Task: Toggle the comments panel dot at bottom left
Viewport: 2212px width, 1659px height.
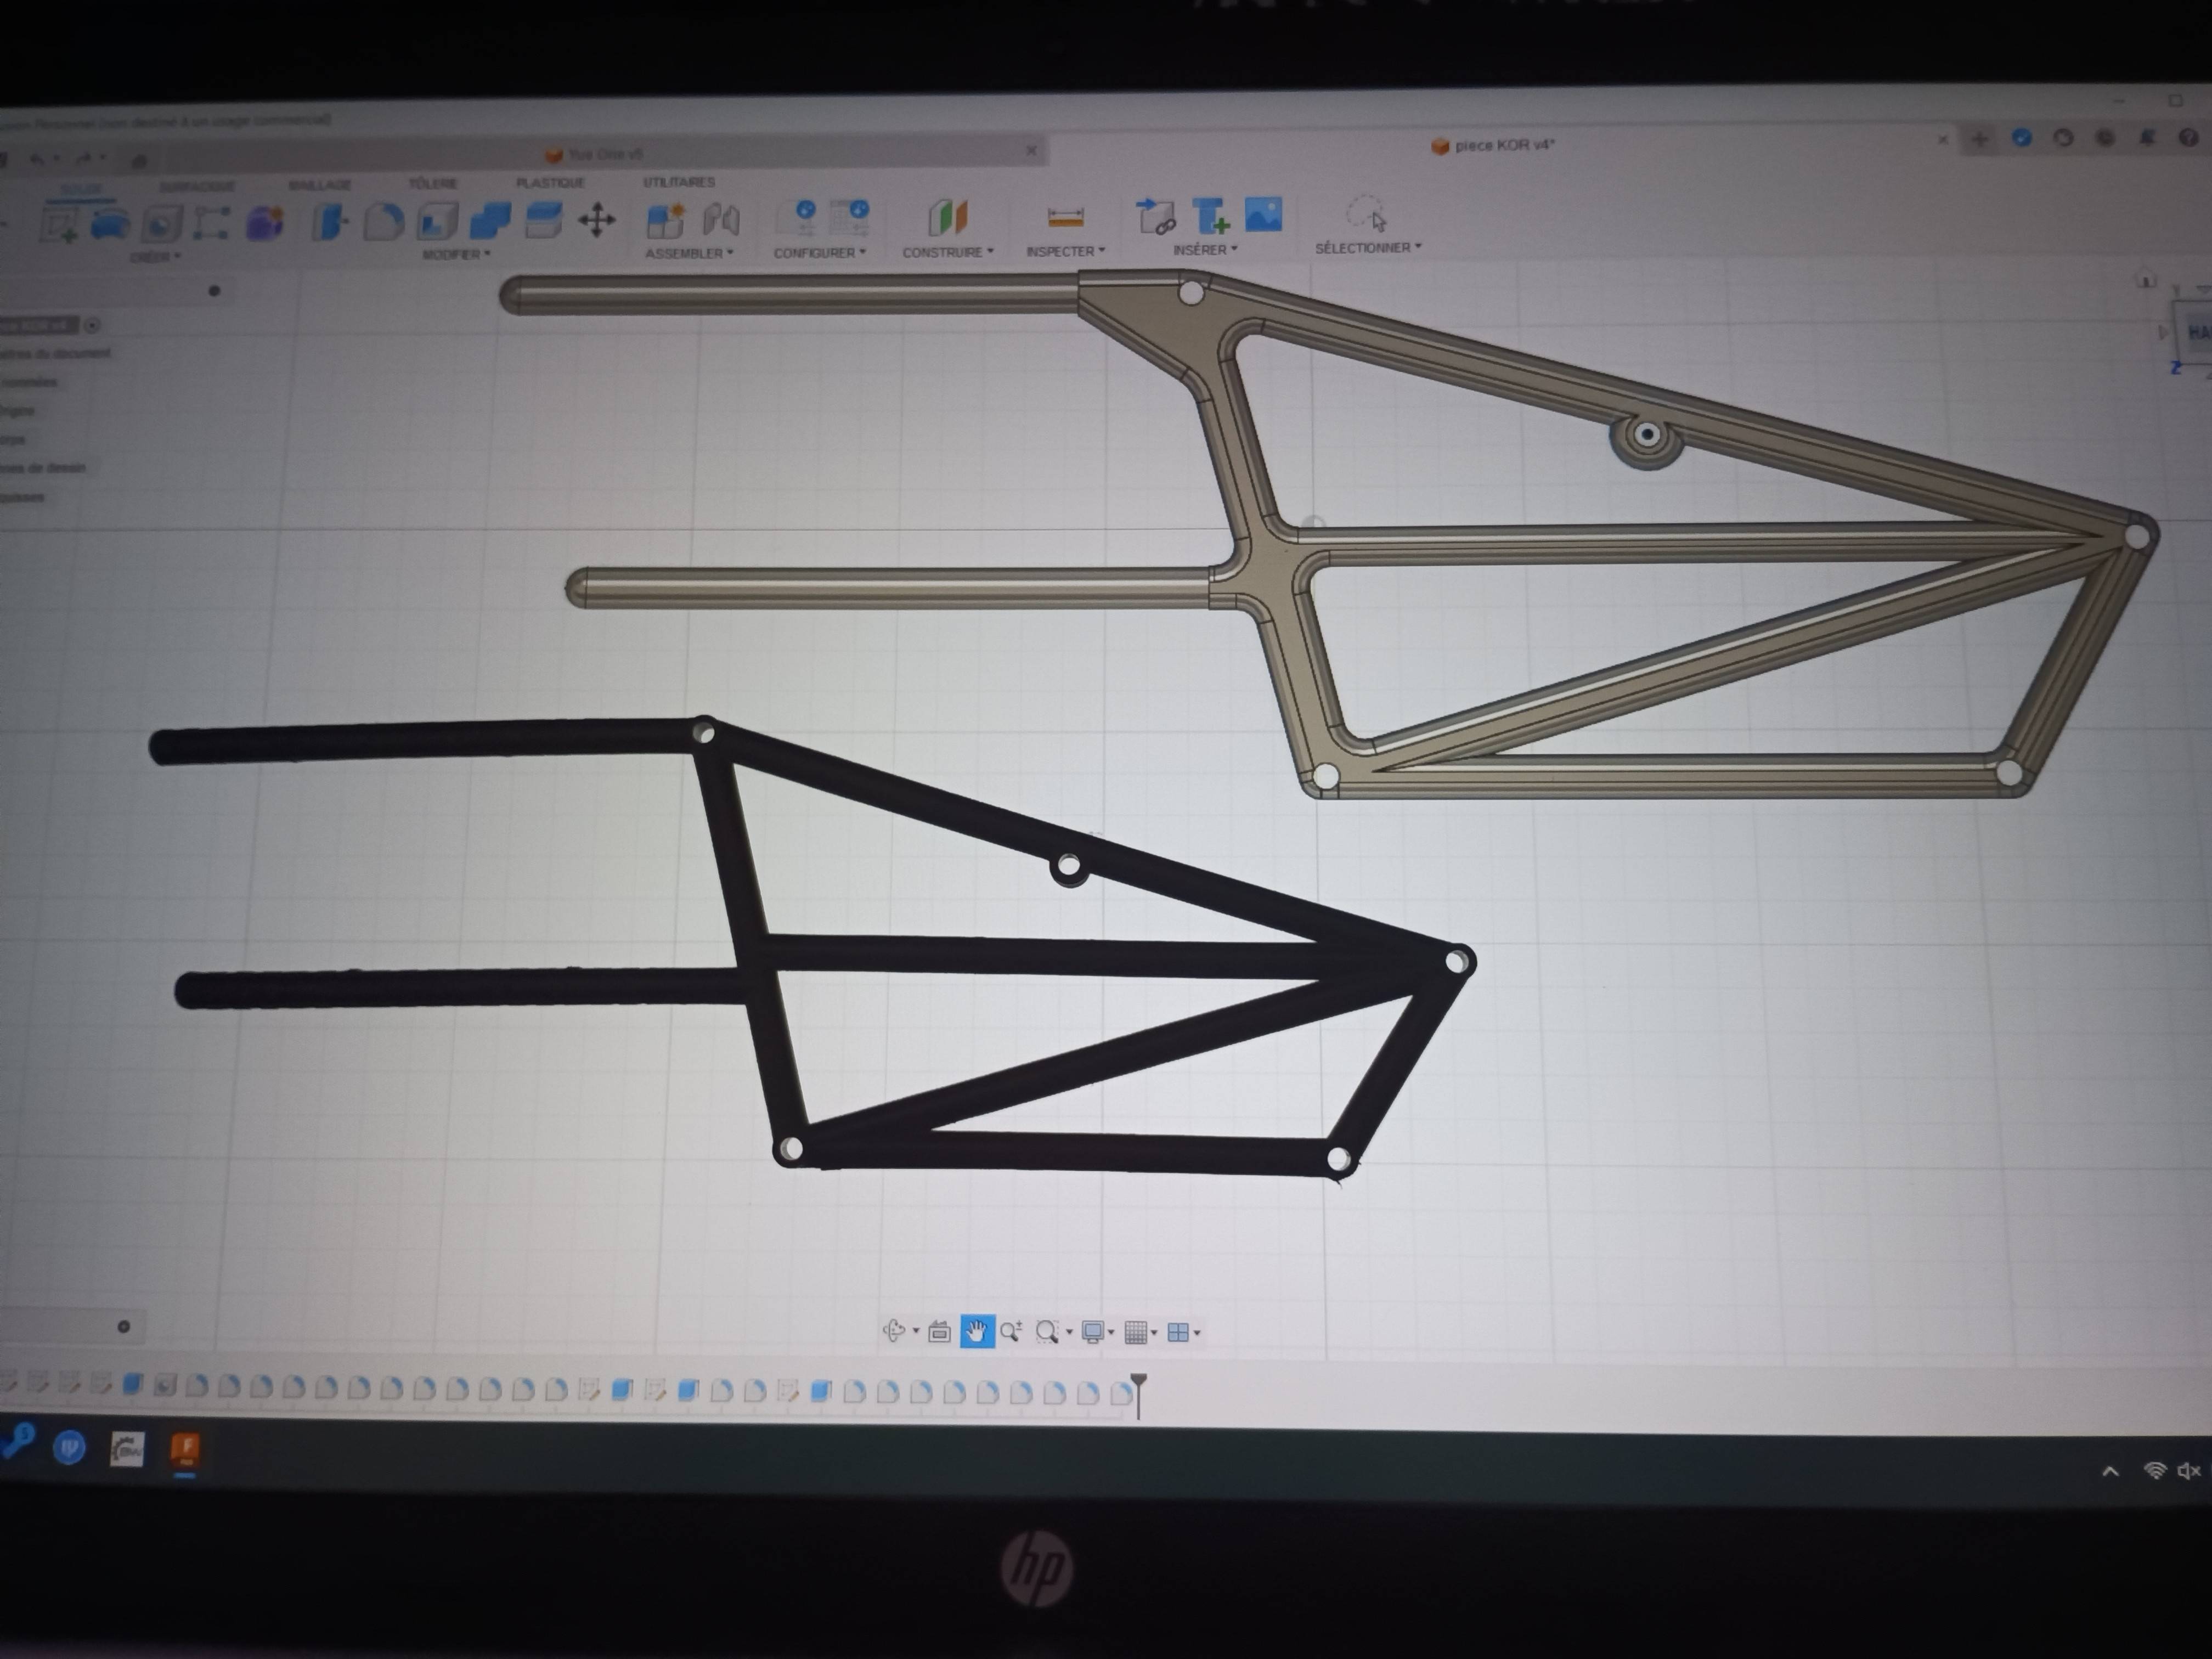Action: point(124,1327)
